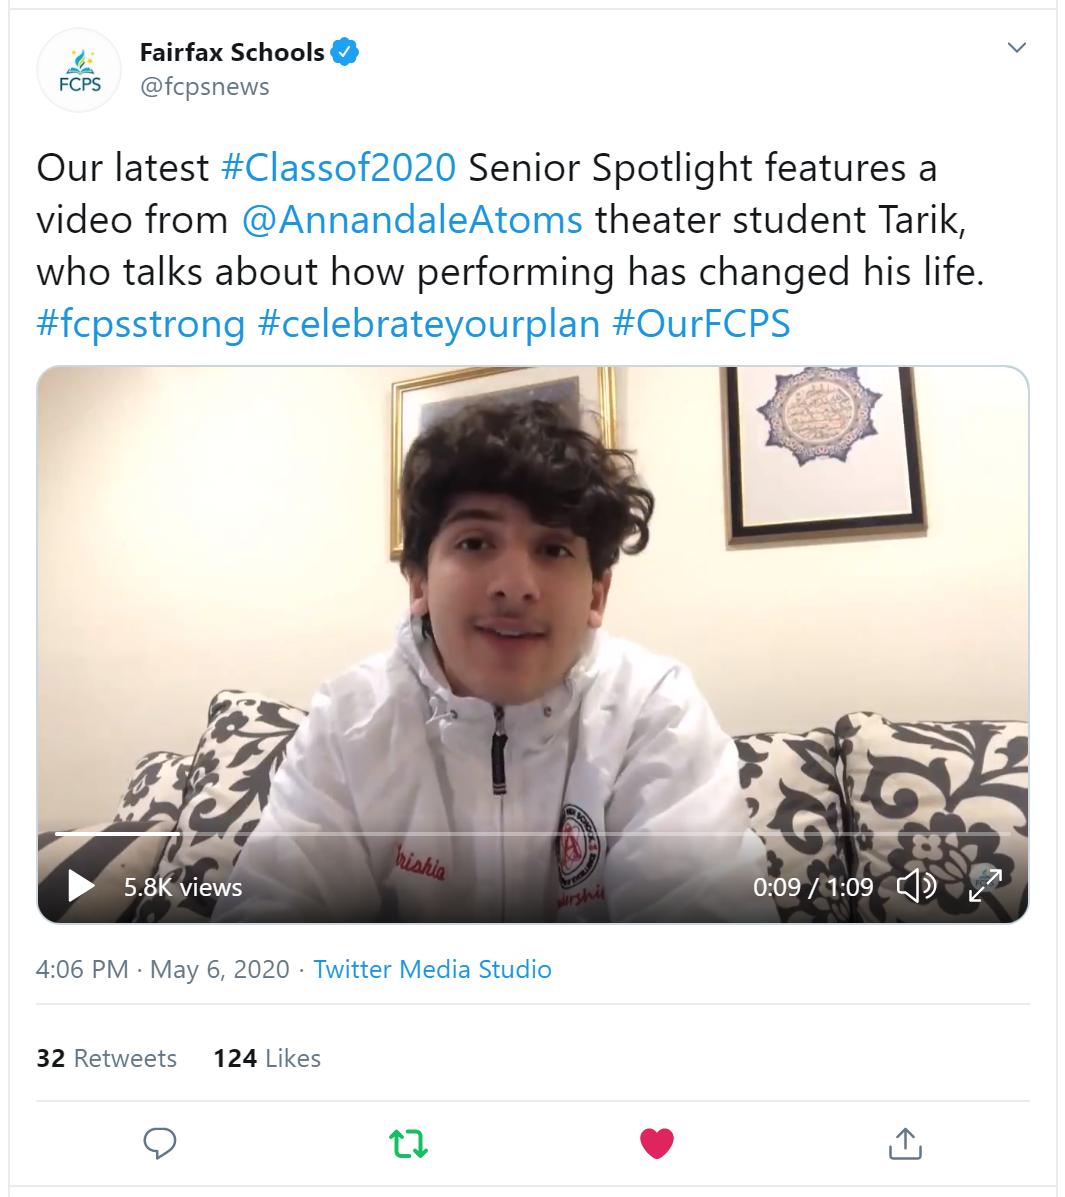
Task: Click the FCPS profile avatar
Action: click(79, 70)
